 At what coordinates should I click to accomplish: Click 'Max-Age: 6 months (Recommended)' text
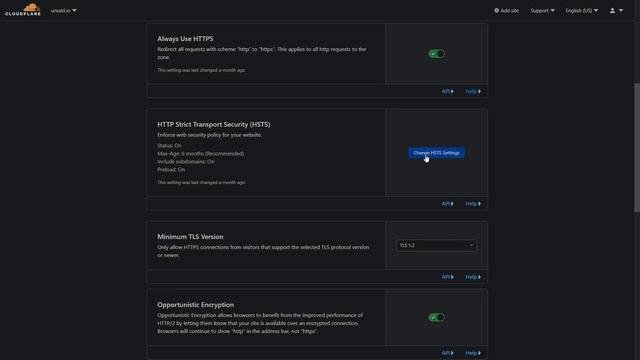201,153
